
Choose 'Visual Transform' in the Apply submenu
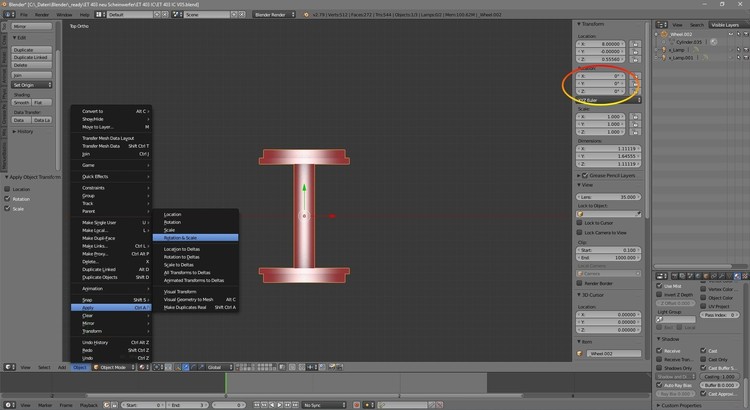[195, 291]
